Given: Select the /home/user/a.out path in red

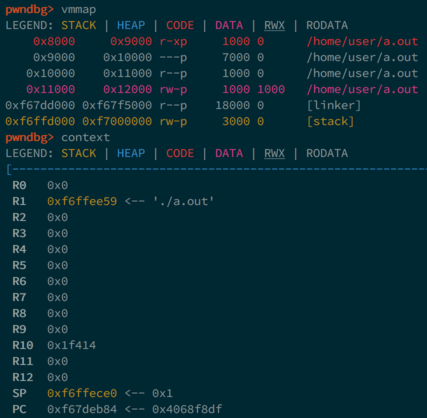Looking at the screenshot, I should [x=362, y=41].
